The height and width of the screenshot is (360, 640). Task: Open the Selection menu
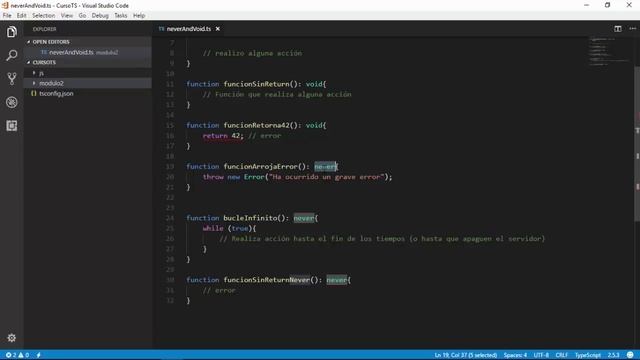(43, 16)
